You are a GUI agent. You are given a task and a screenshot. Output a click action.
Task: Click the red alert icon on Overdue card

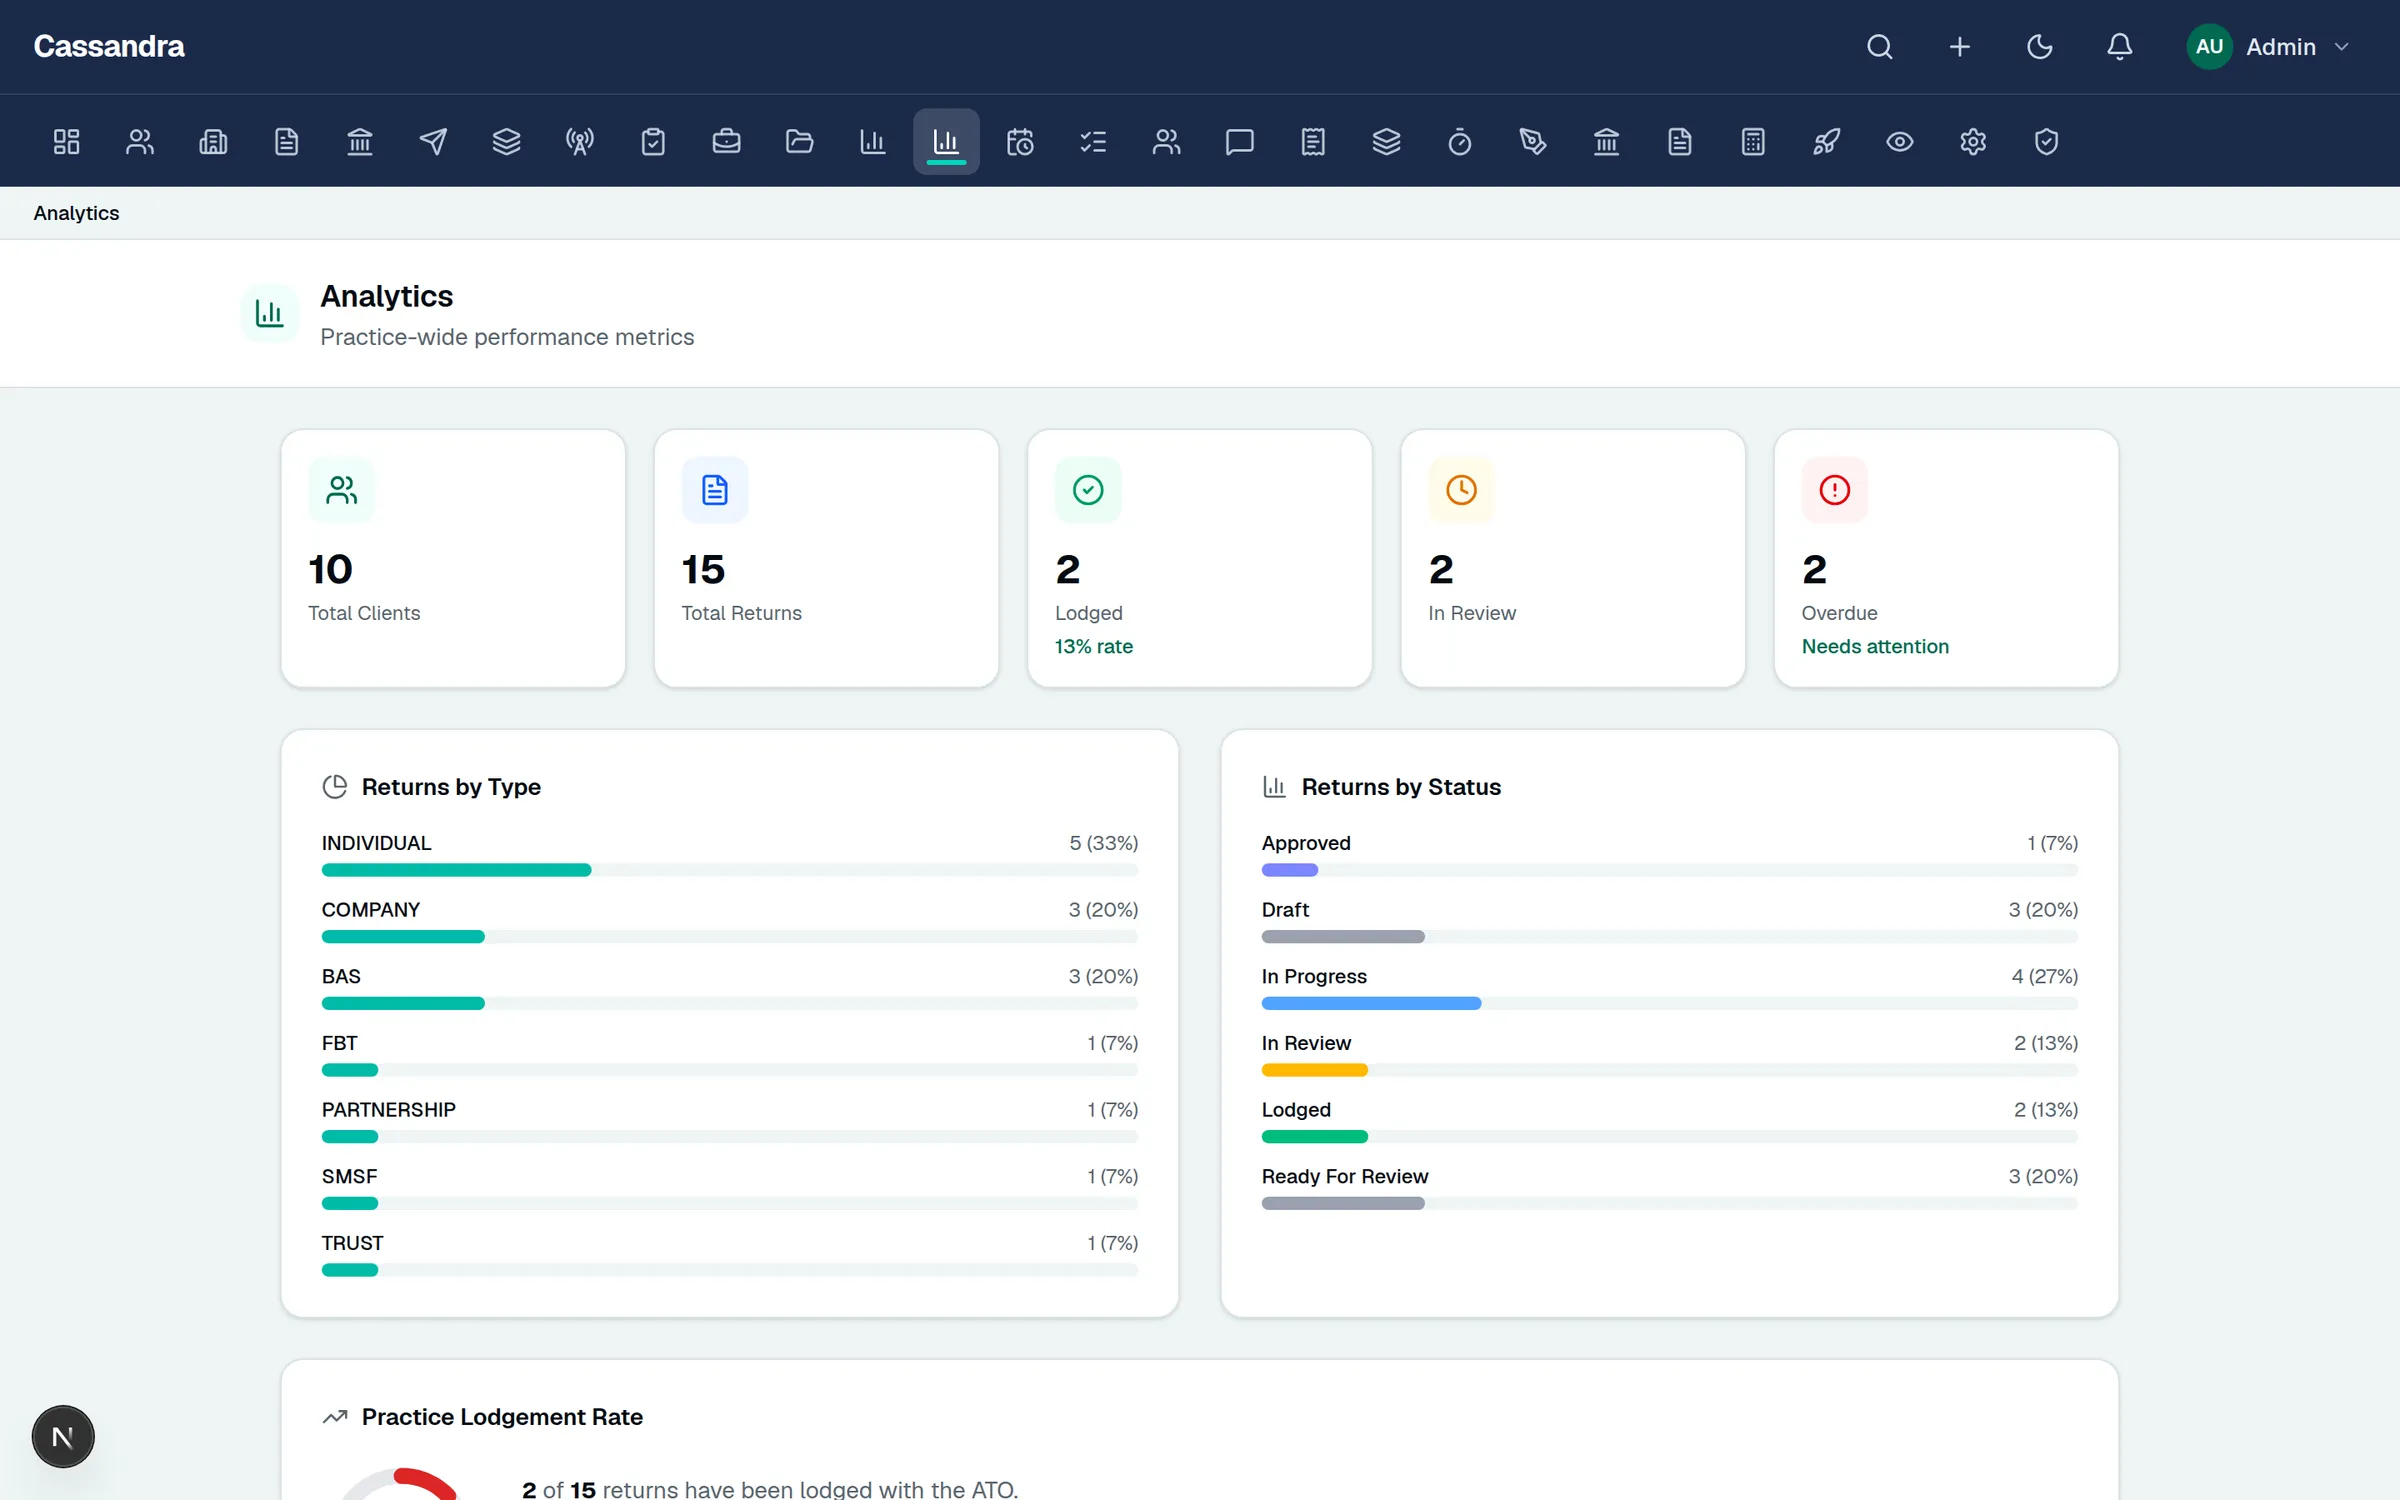tap(1835, 490)
